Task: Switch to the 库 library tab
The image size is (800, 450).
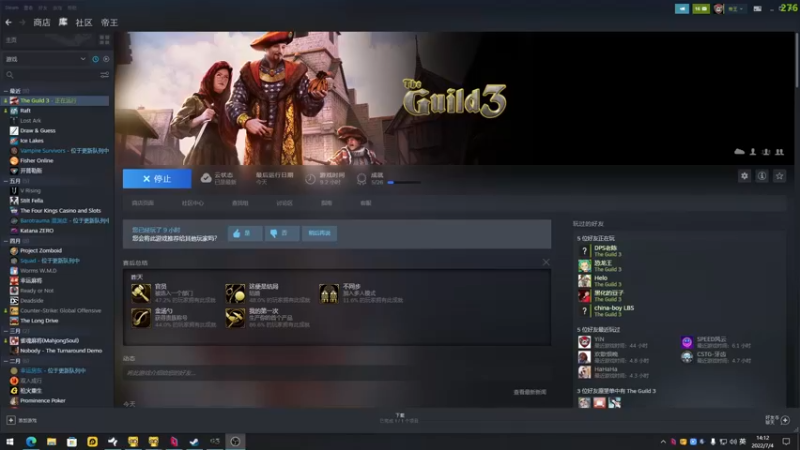Action: [x=63, y=22]
